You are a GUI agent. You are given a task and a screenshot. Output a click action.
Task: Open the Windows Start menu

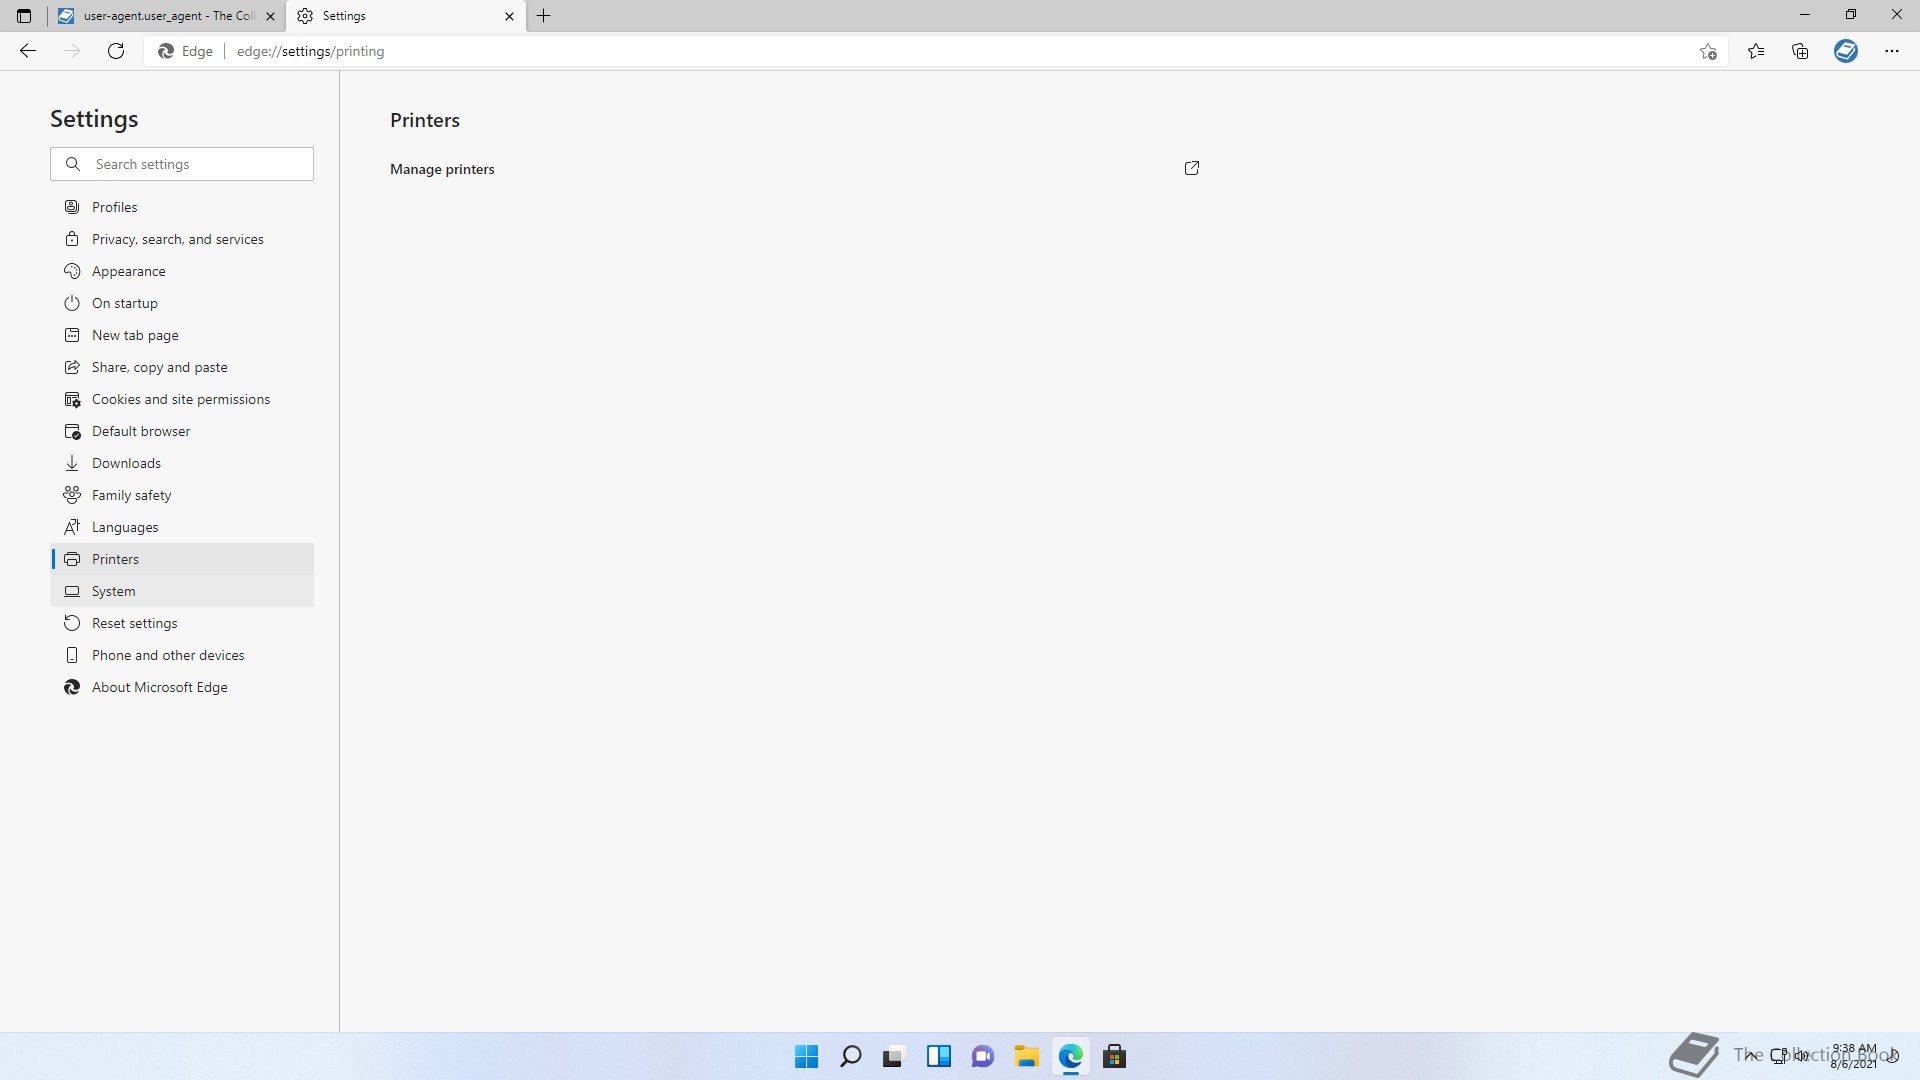tap(806, 1056)
